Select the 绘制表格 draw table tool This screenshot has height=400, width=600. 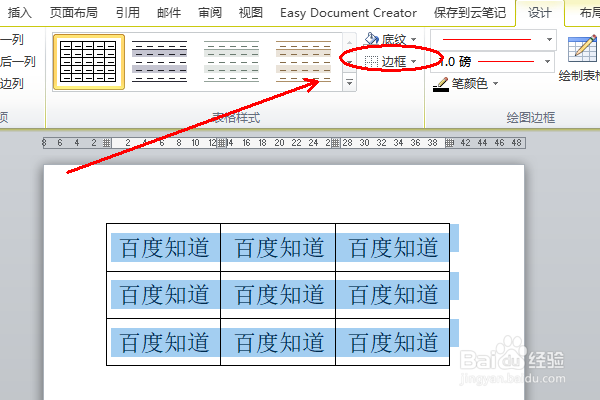[581, 59]
